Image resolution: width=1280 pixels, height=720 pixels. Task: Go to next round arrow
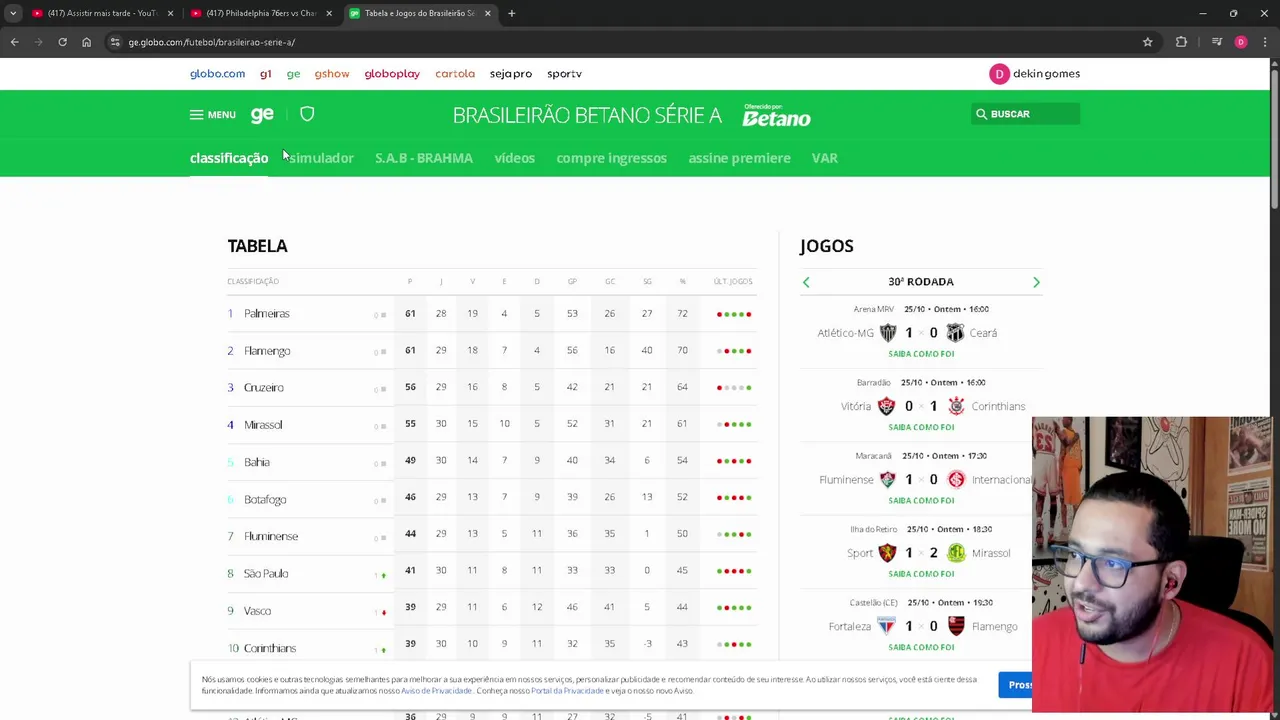pyautogui.click(x=1036, y=282)
